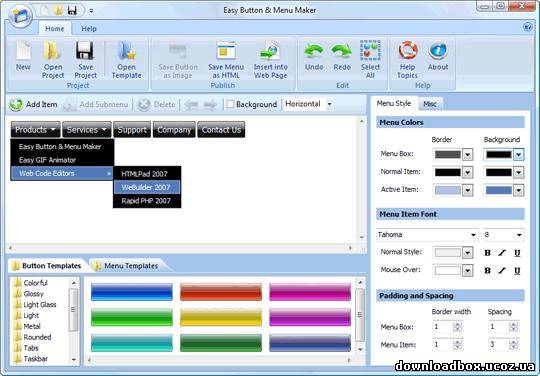Open Menu Box background color dropdown
This screenshot has height=376, width=540.
[519, 154]
